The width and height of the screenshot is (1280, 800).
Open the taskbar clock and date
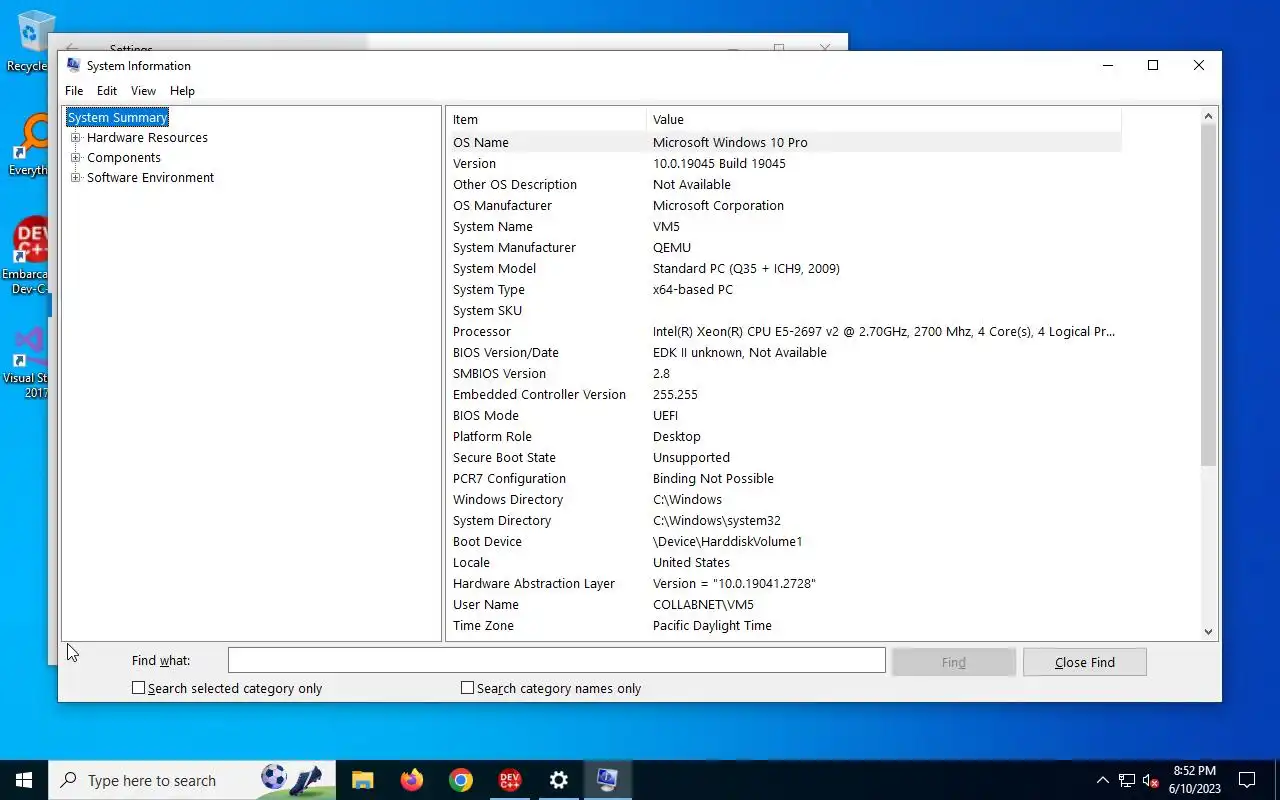[1194, 780]
